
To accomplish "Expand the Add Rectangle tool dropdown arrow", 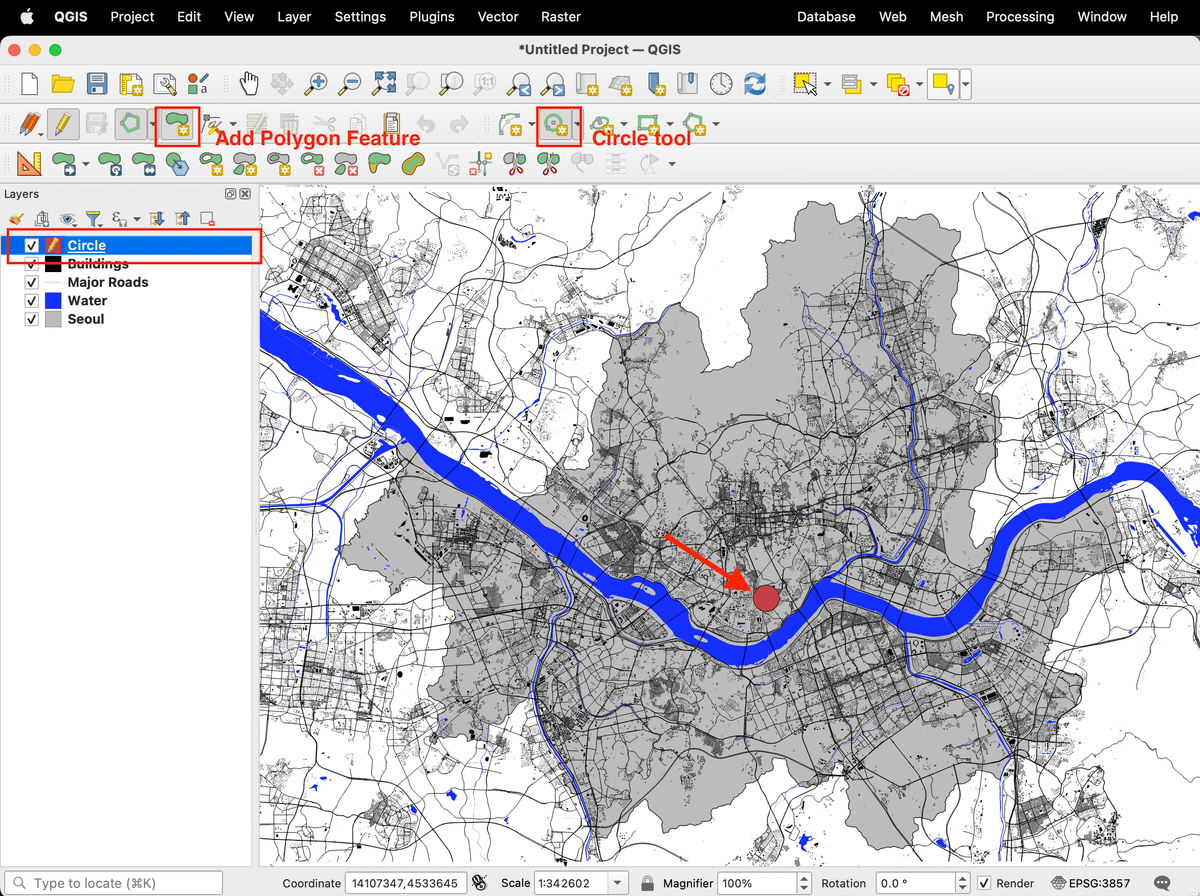I will [670, 125].
